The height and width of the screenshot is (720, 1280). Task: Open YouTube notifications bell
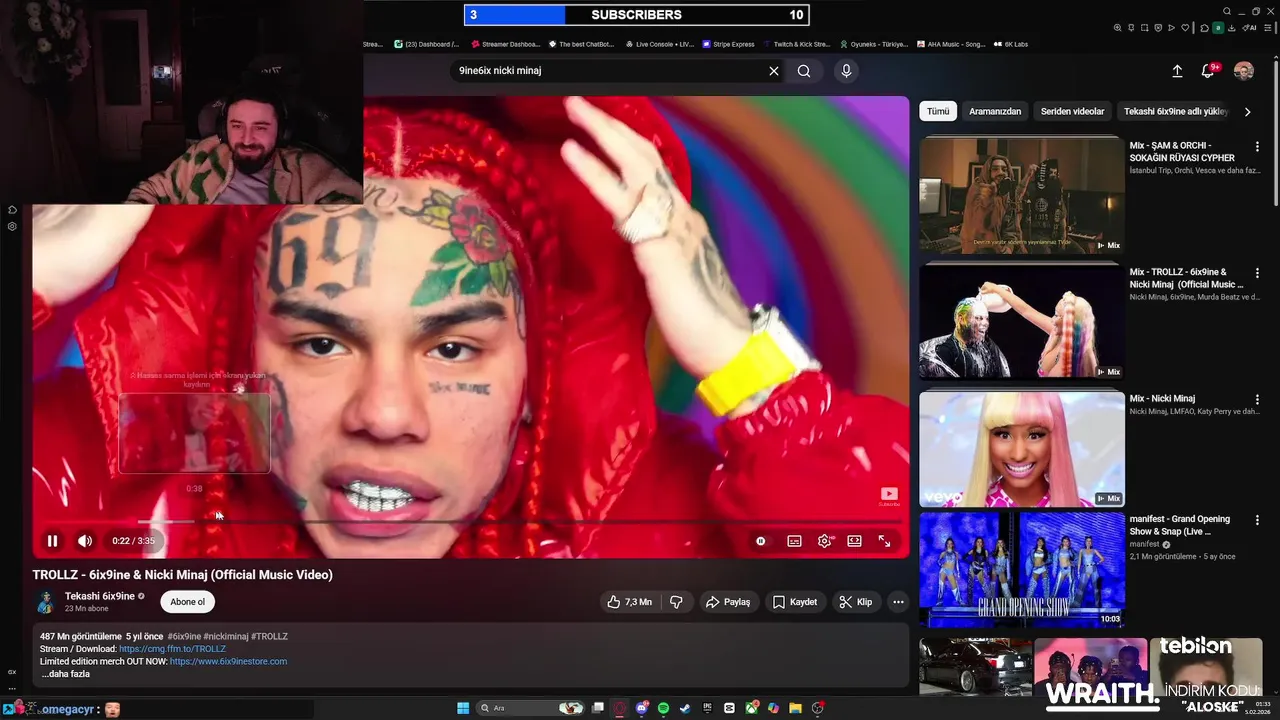(1208, 71)
